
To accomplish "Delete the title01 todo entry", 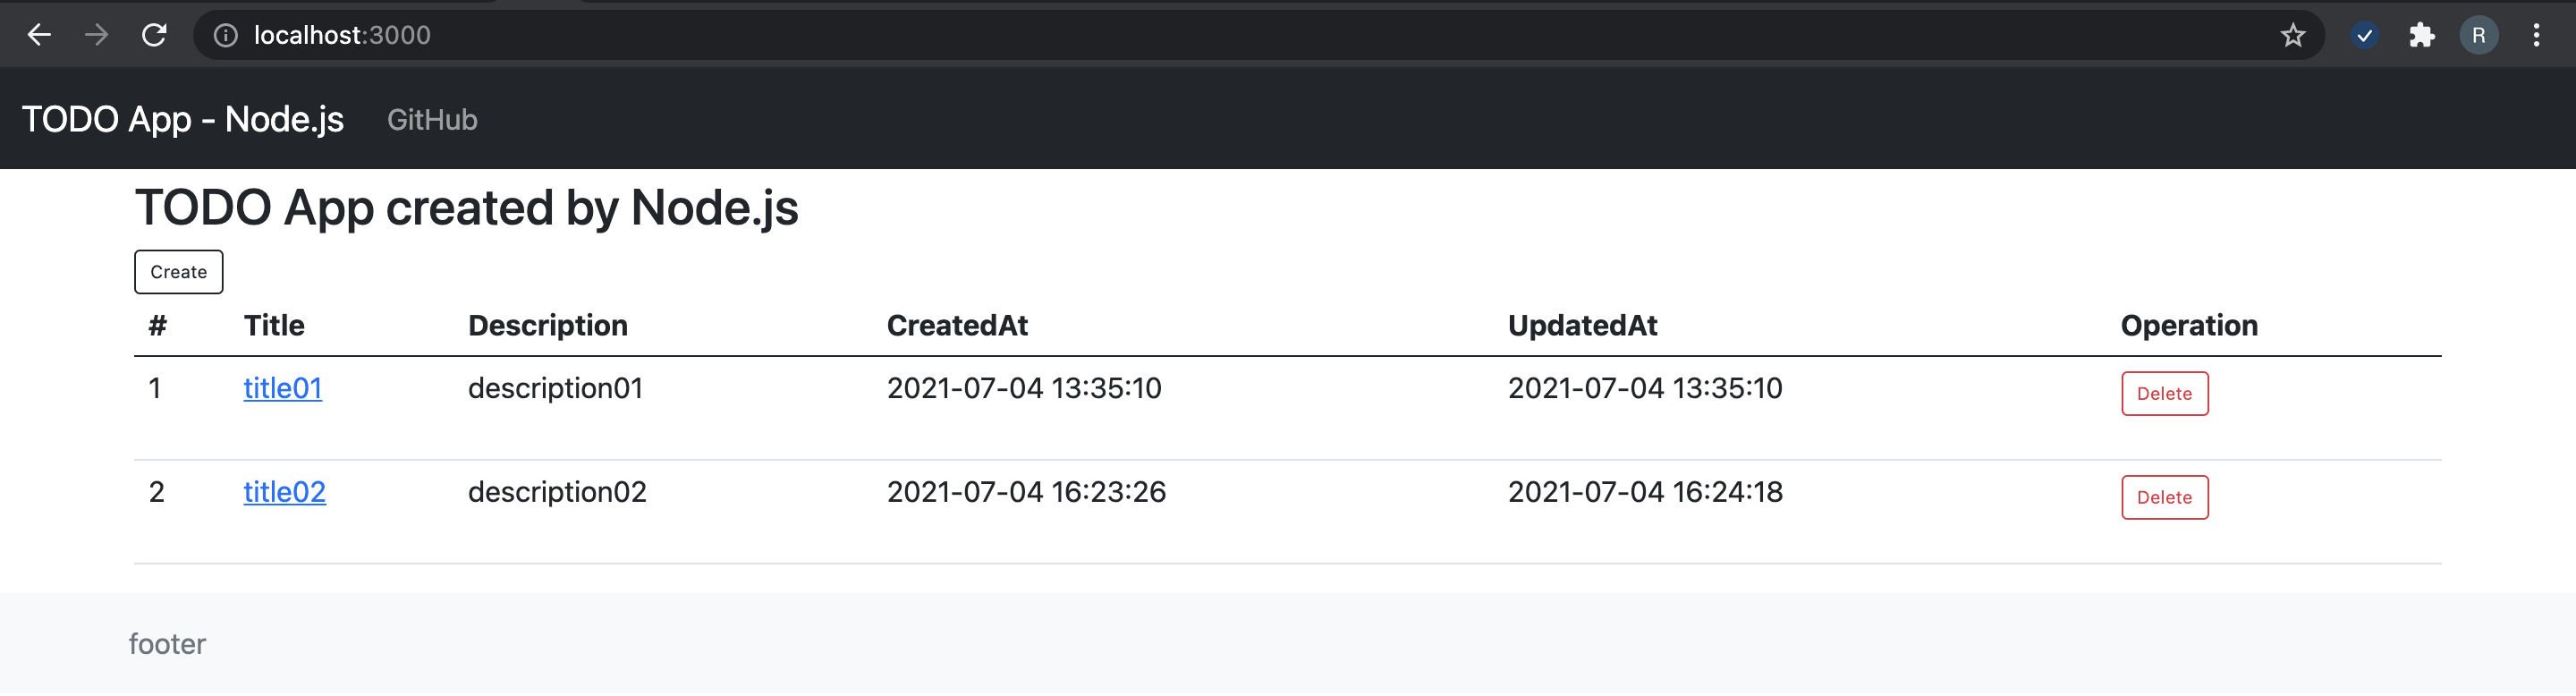I will (x=2164, y=393).
